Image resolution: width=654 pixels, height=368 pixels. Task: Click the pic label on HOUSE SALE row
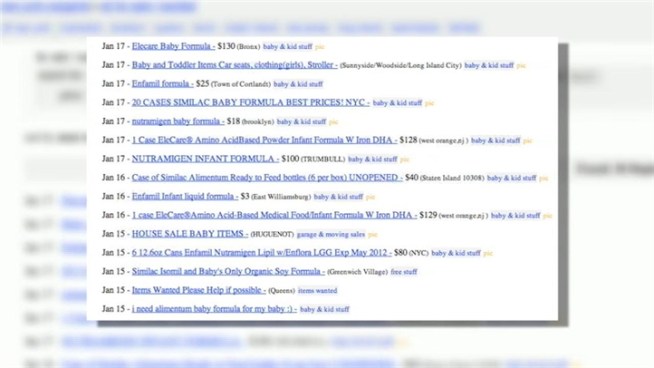pos(373,235)
